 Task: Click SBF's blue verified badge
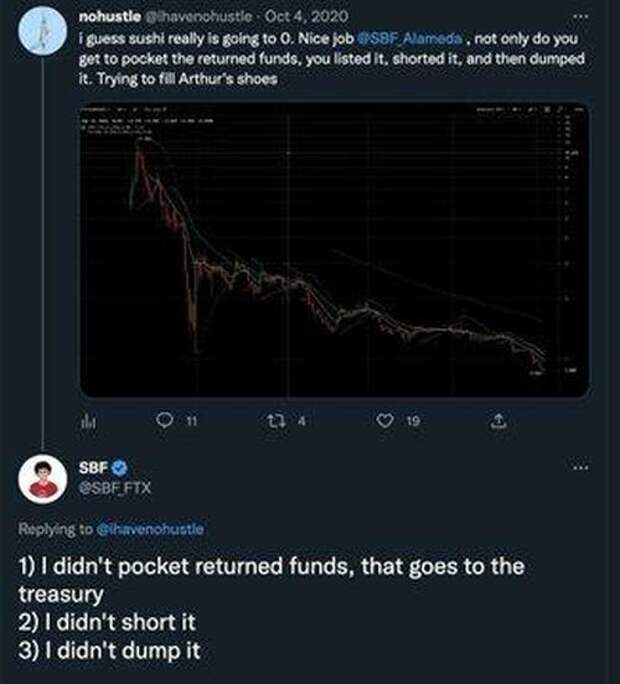coord(116,466)
